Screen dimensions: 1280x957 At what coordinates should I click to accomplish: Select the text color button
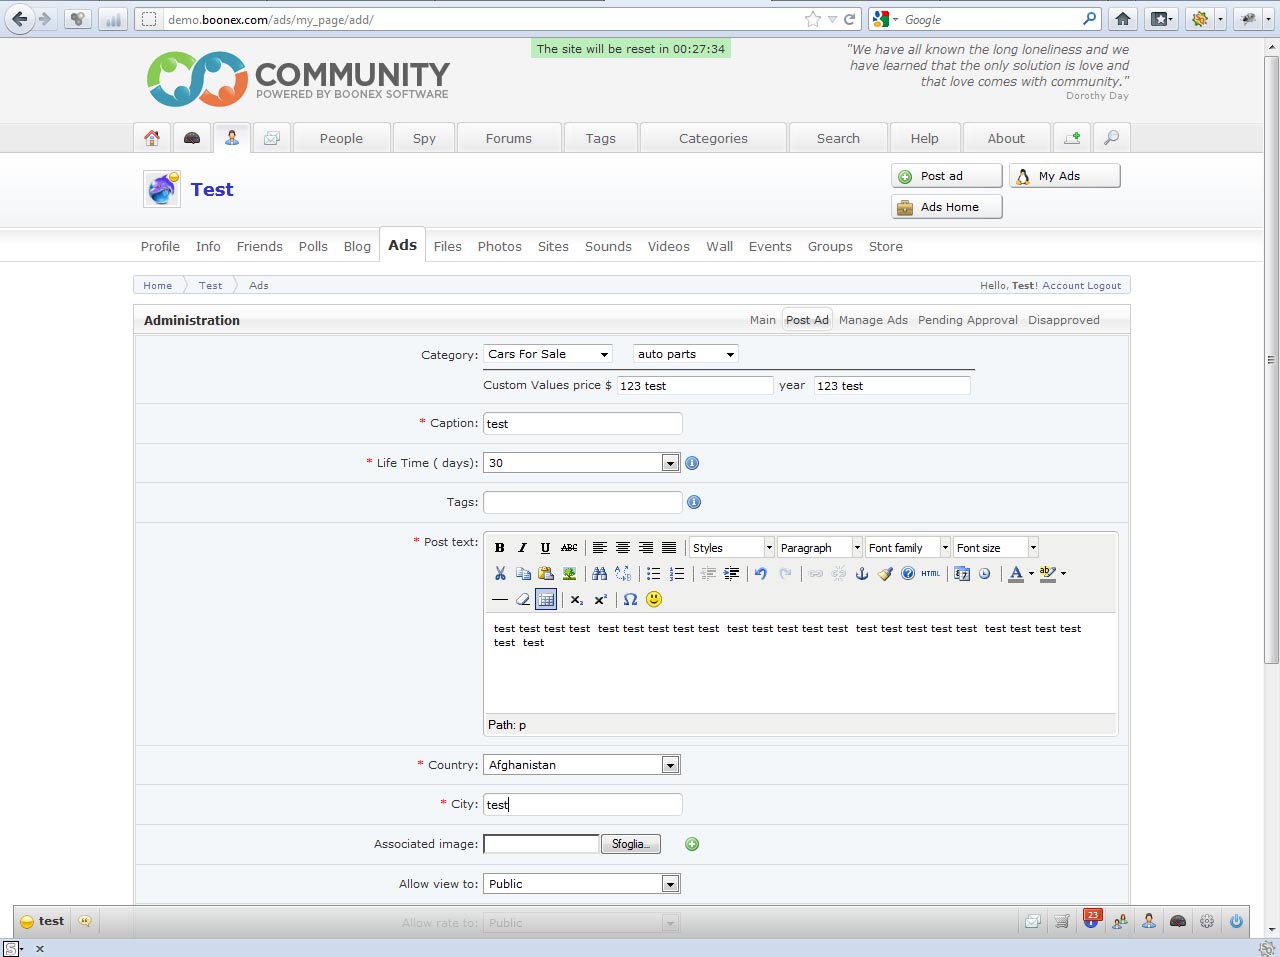[1016, 573]
